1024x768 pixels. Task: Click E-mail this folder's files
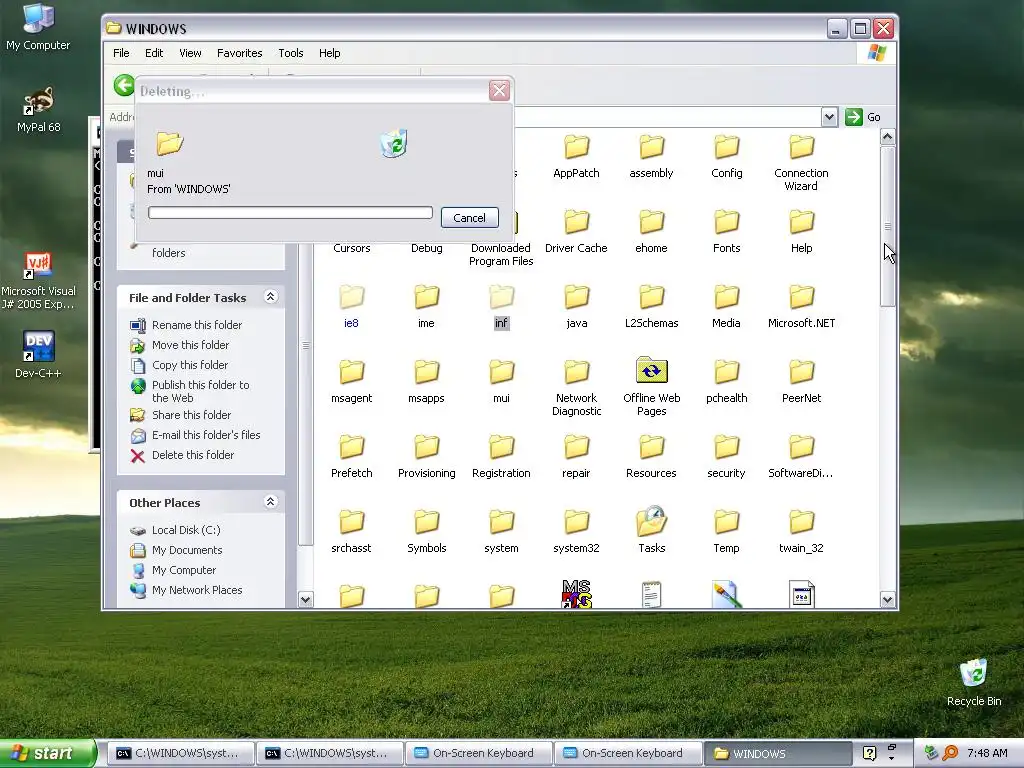(206, 435)
